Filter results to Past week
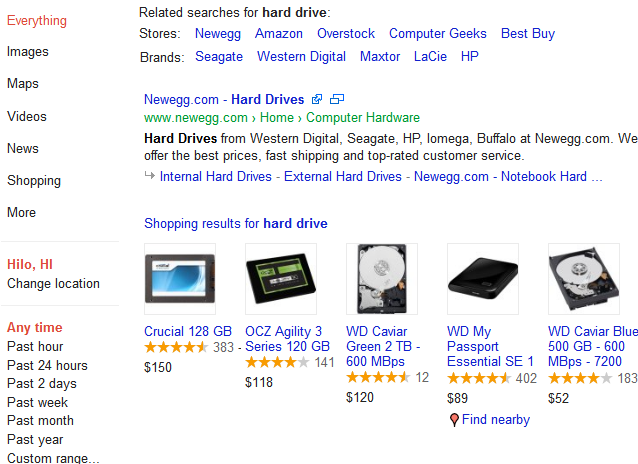Screen dimensions: 638x464 coord(39,402)
